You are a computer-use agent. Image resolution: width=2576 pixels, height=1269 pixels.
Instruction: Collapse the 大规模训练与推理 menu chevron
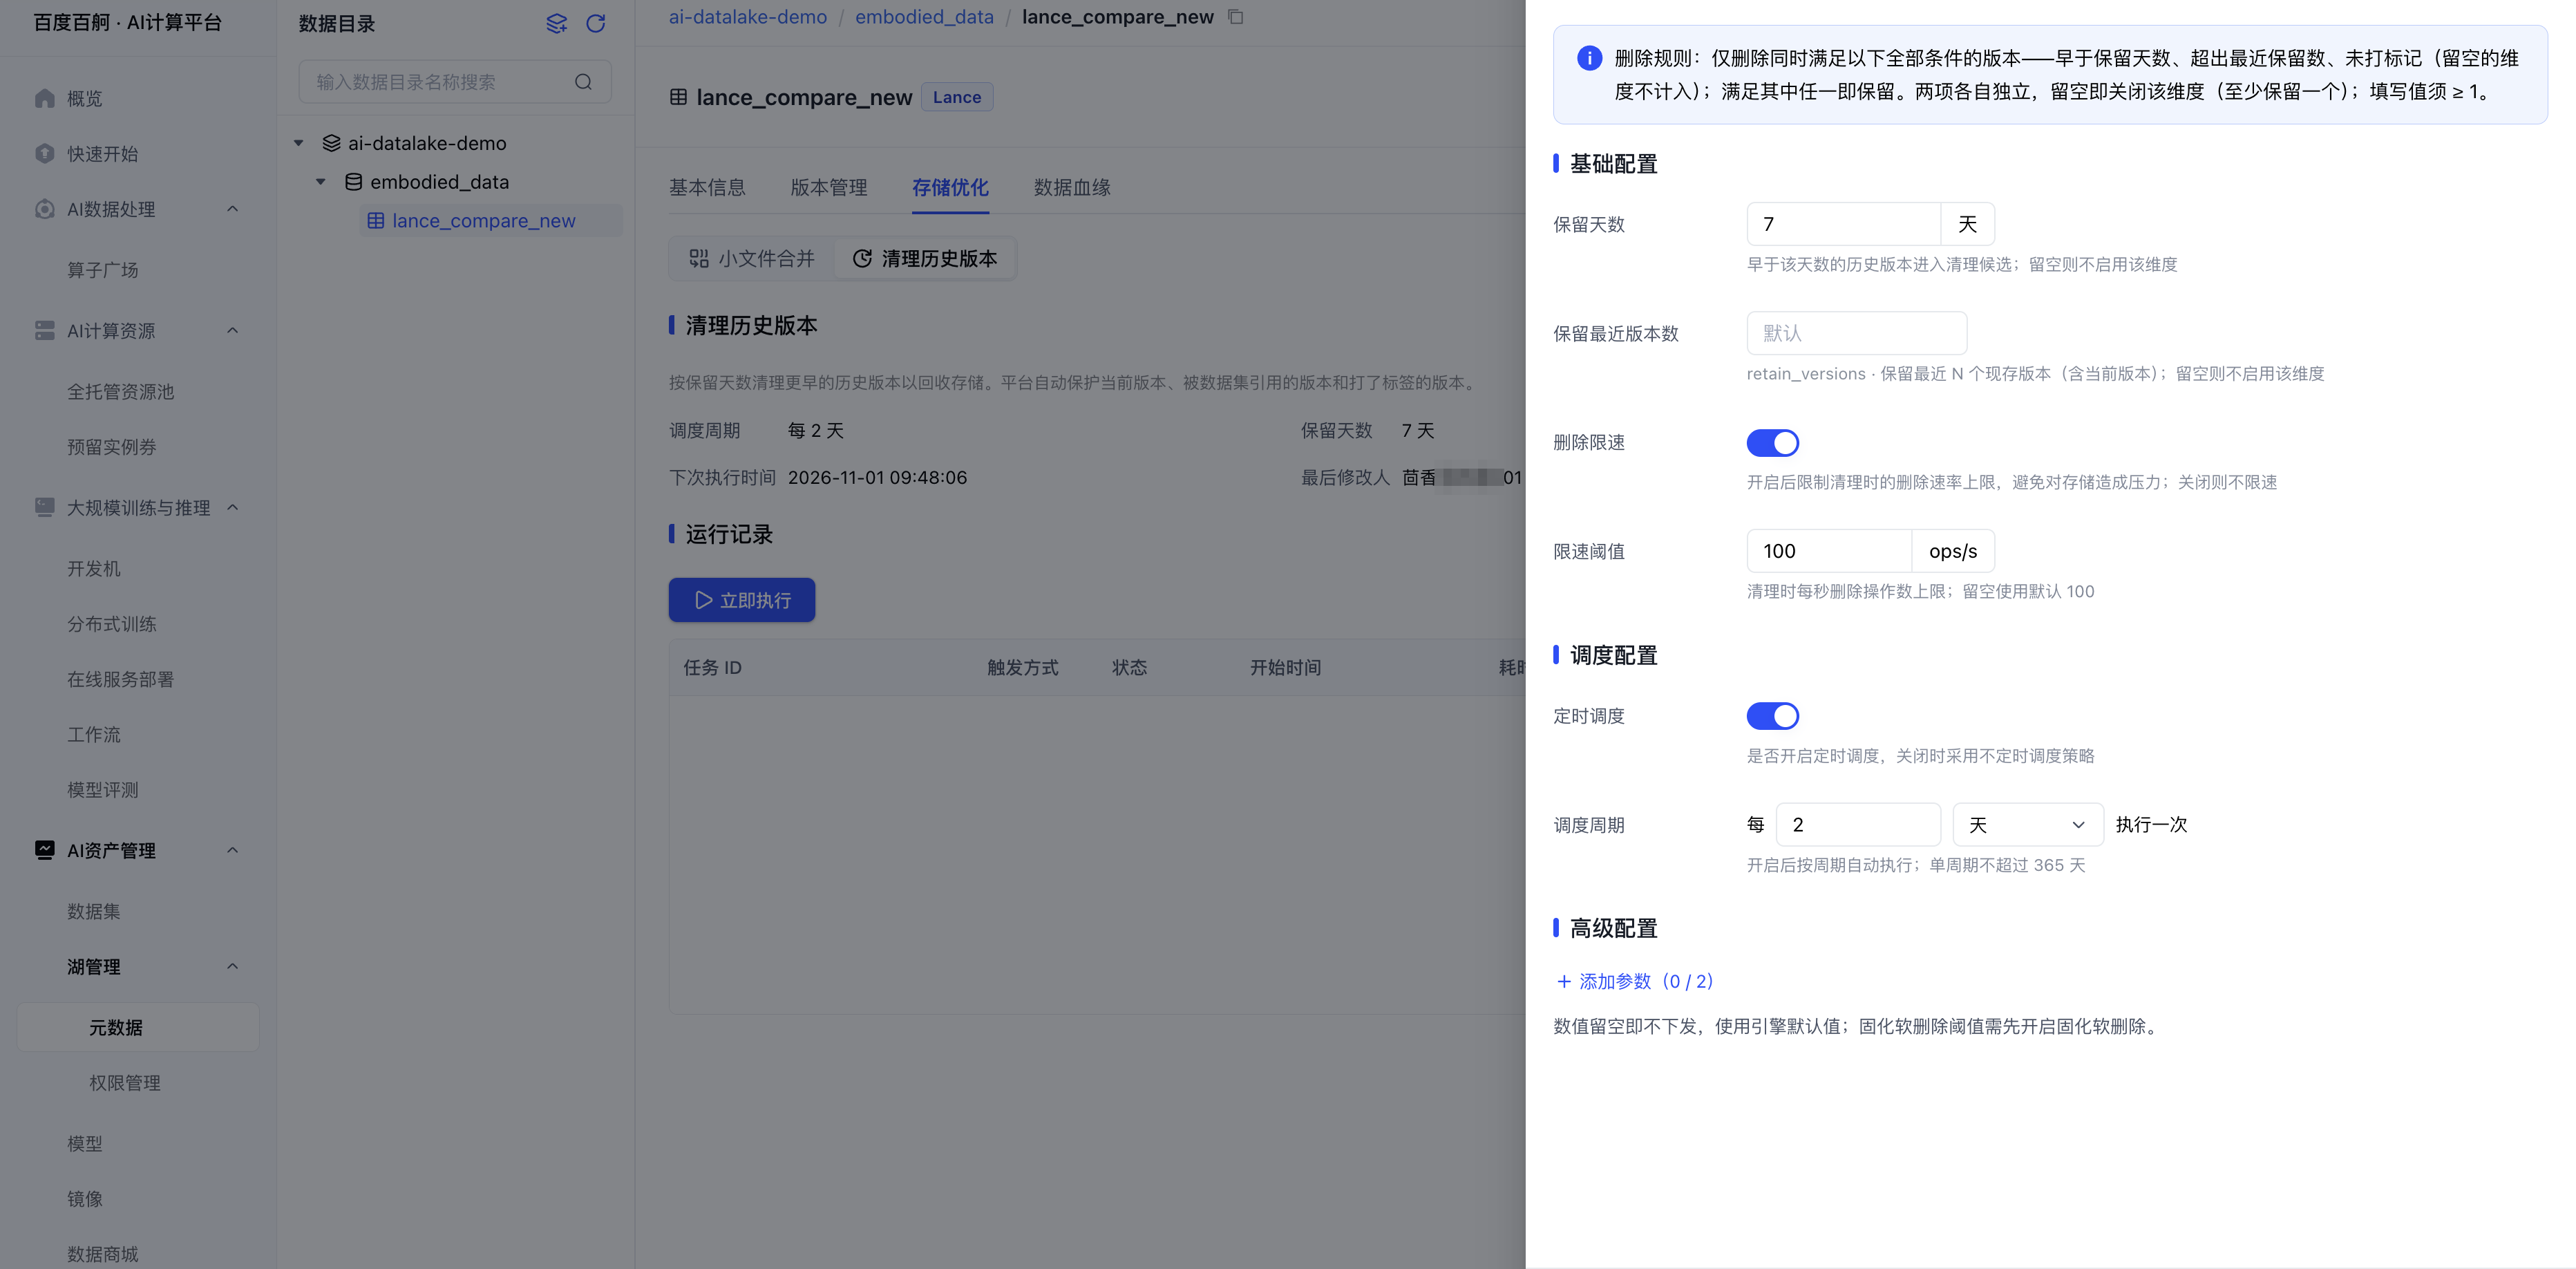click(x=232, y=507)
